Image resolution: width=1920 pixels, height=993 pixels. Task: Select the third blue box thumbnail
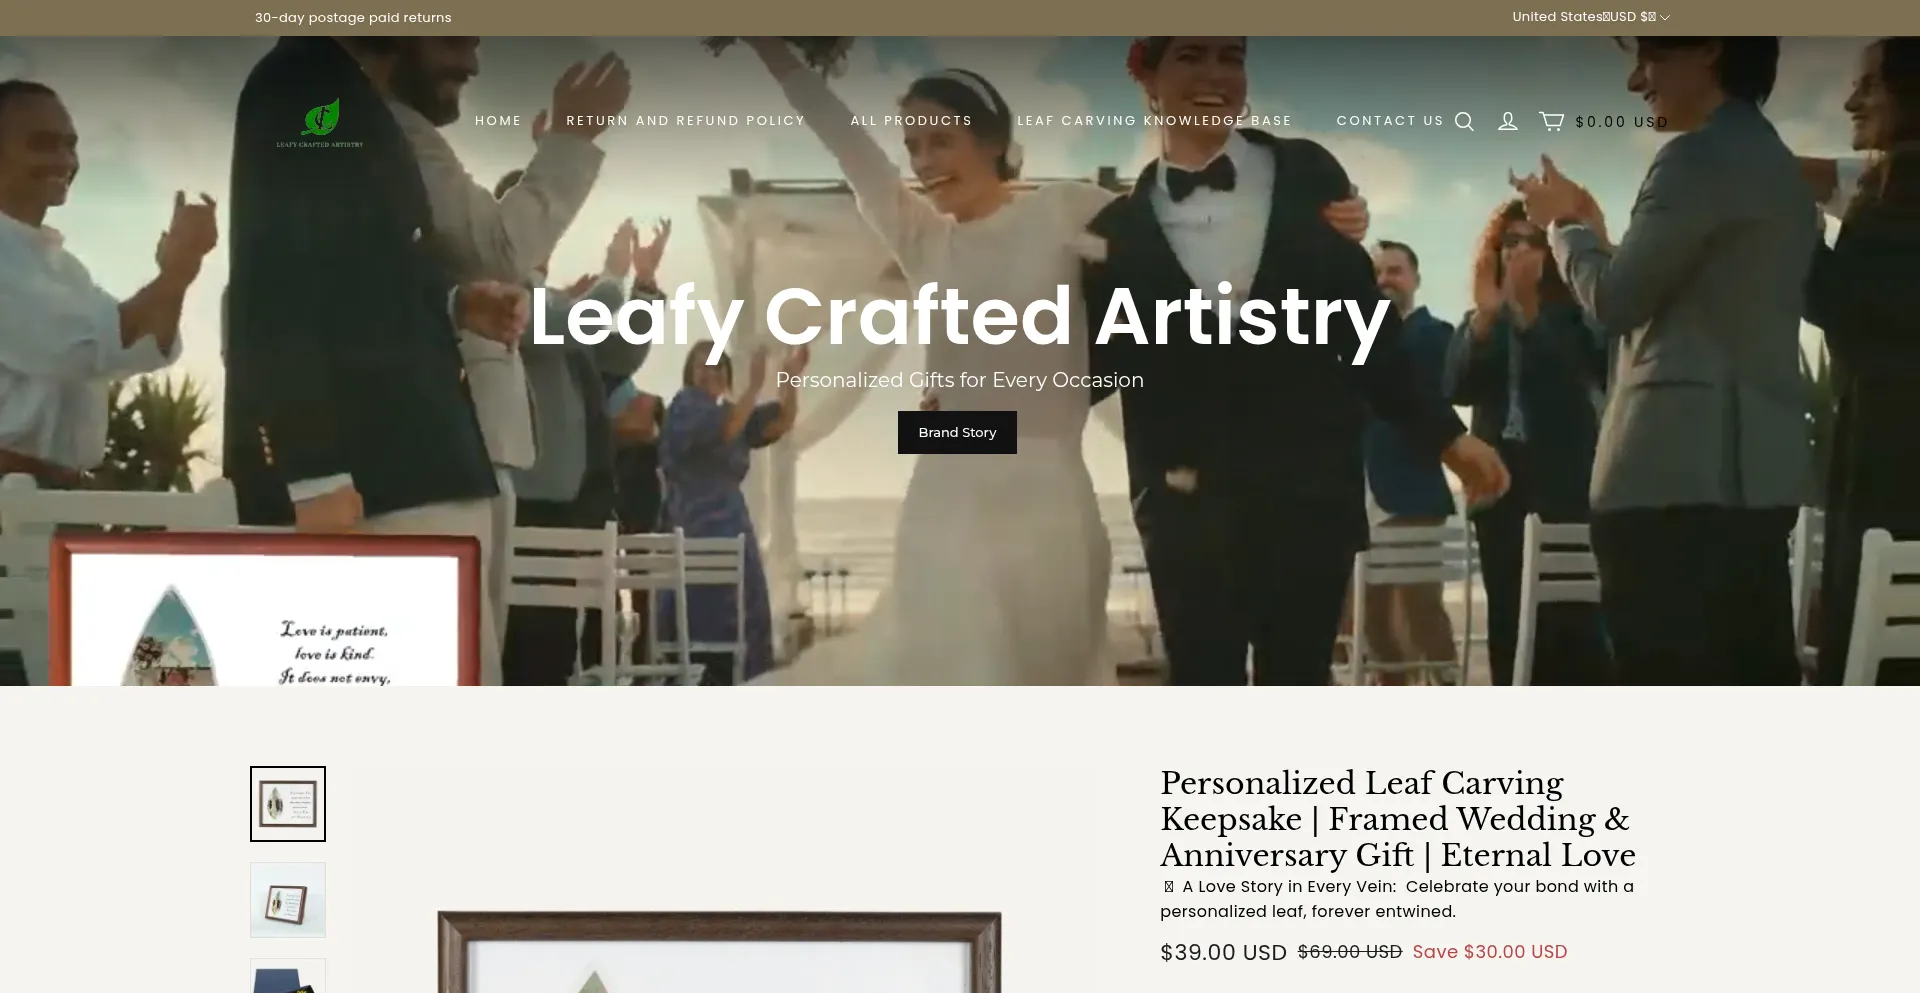pos(288,976)
